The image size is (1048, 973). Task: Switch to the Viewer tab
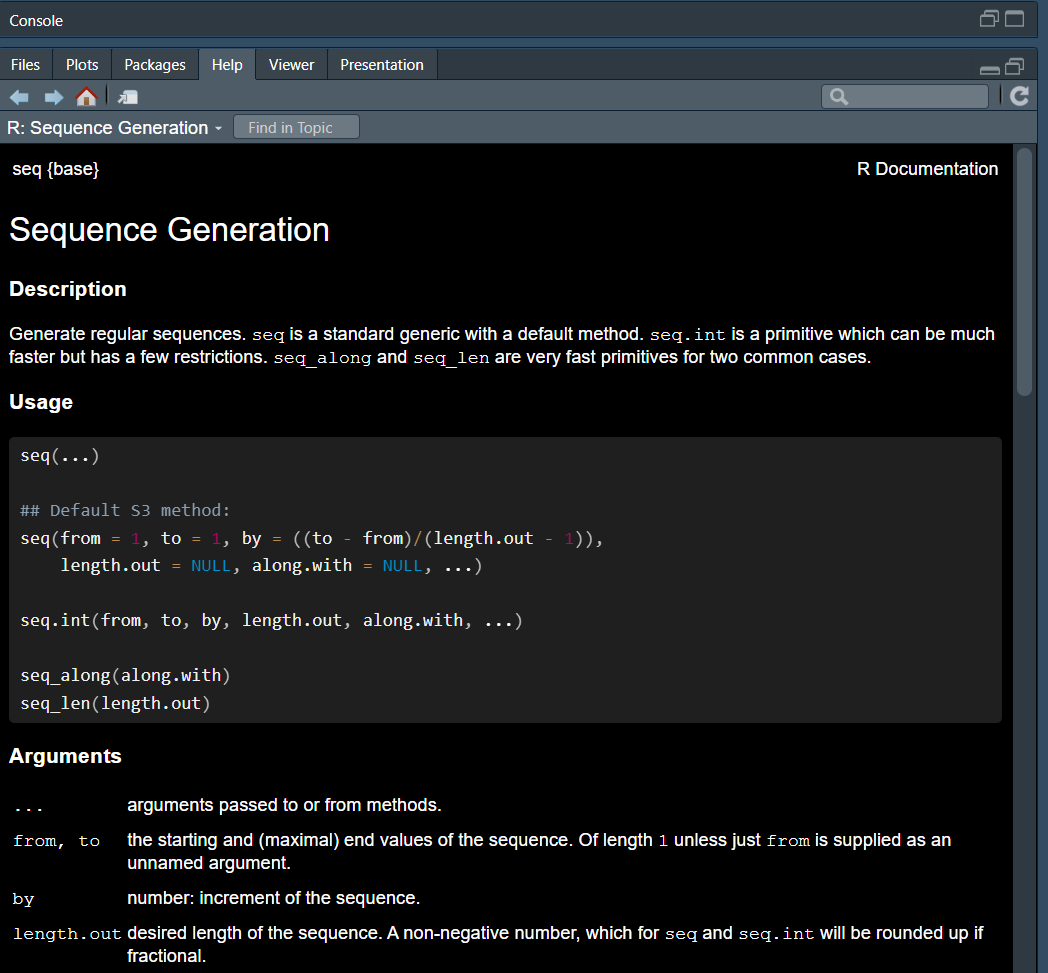(x=291, y=65)
